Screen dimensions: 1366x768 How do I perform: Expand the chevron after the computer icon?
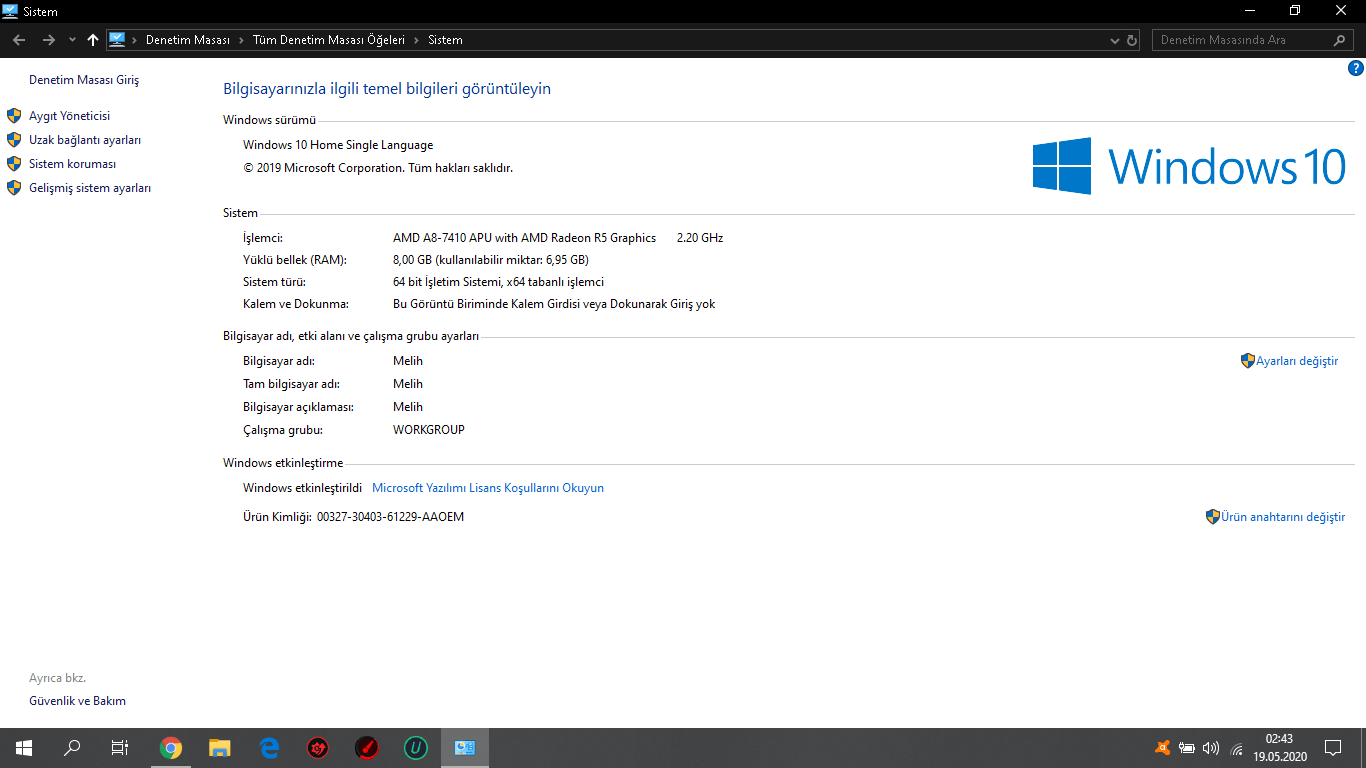tap(134, 40)
